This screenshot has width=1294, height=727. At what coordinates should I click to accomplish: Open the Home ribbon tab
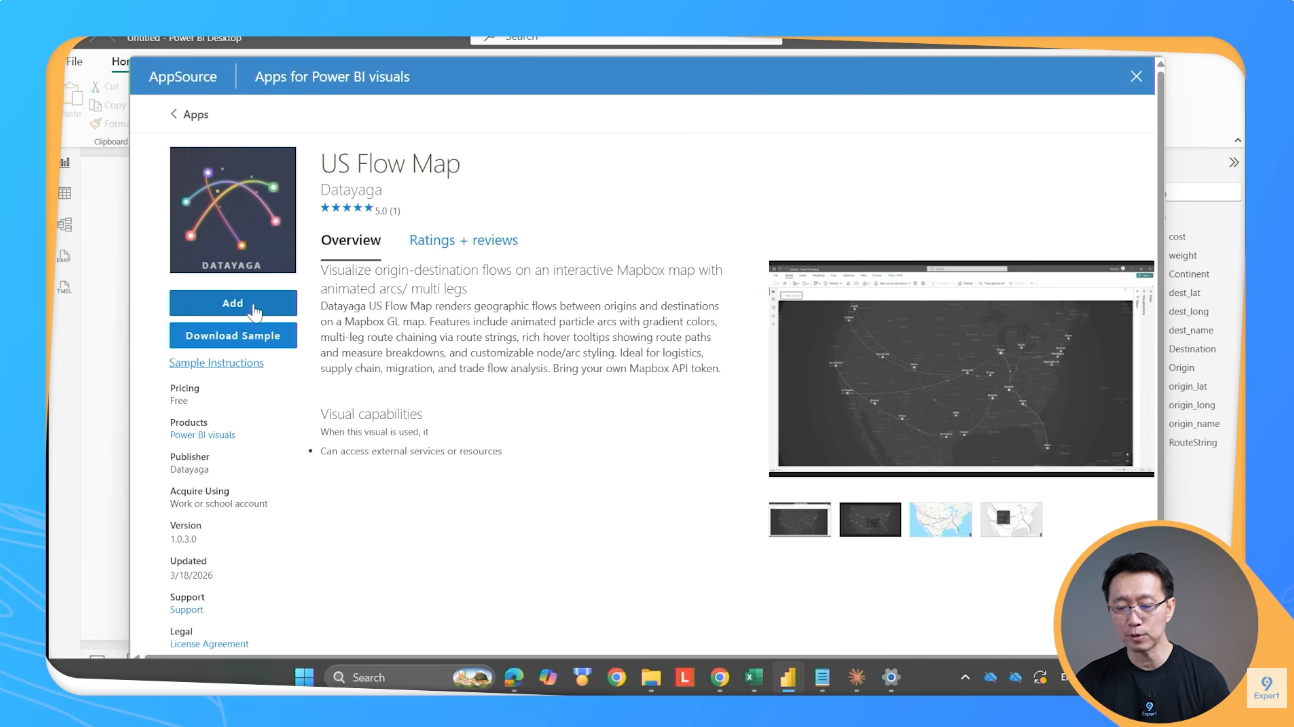coord(120,61)
